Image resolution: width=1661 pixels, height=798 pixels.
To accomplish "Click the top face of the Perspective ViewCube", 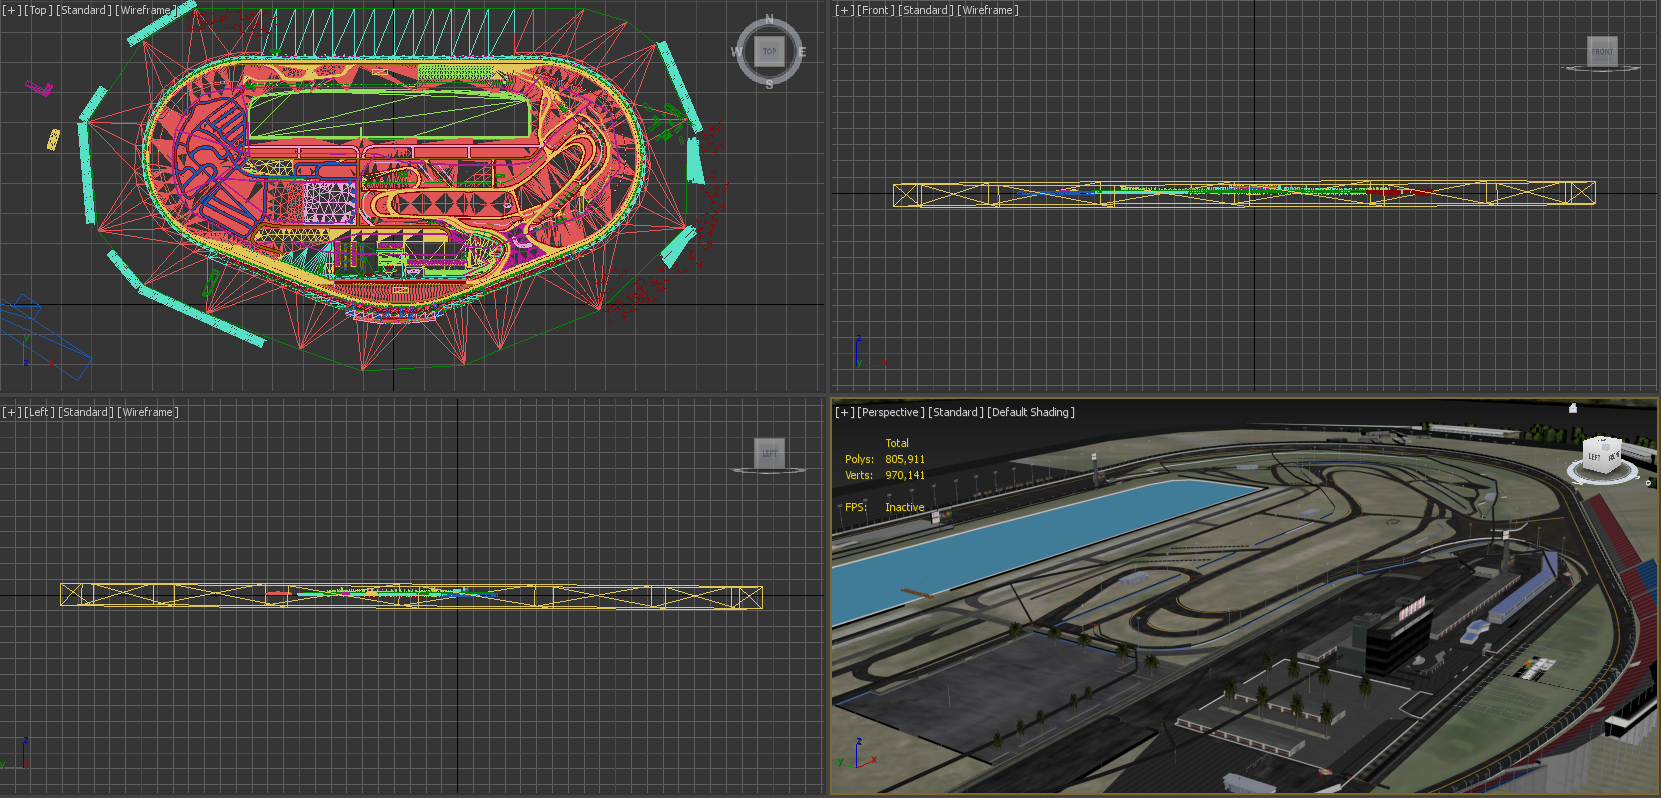I will (1603, 440).
